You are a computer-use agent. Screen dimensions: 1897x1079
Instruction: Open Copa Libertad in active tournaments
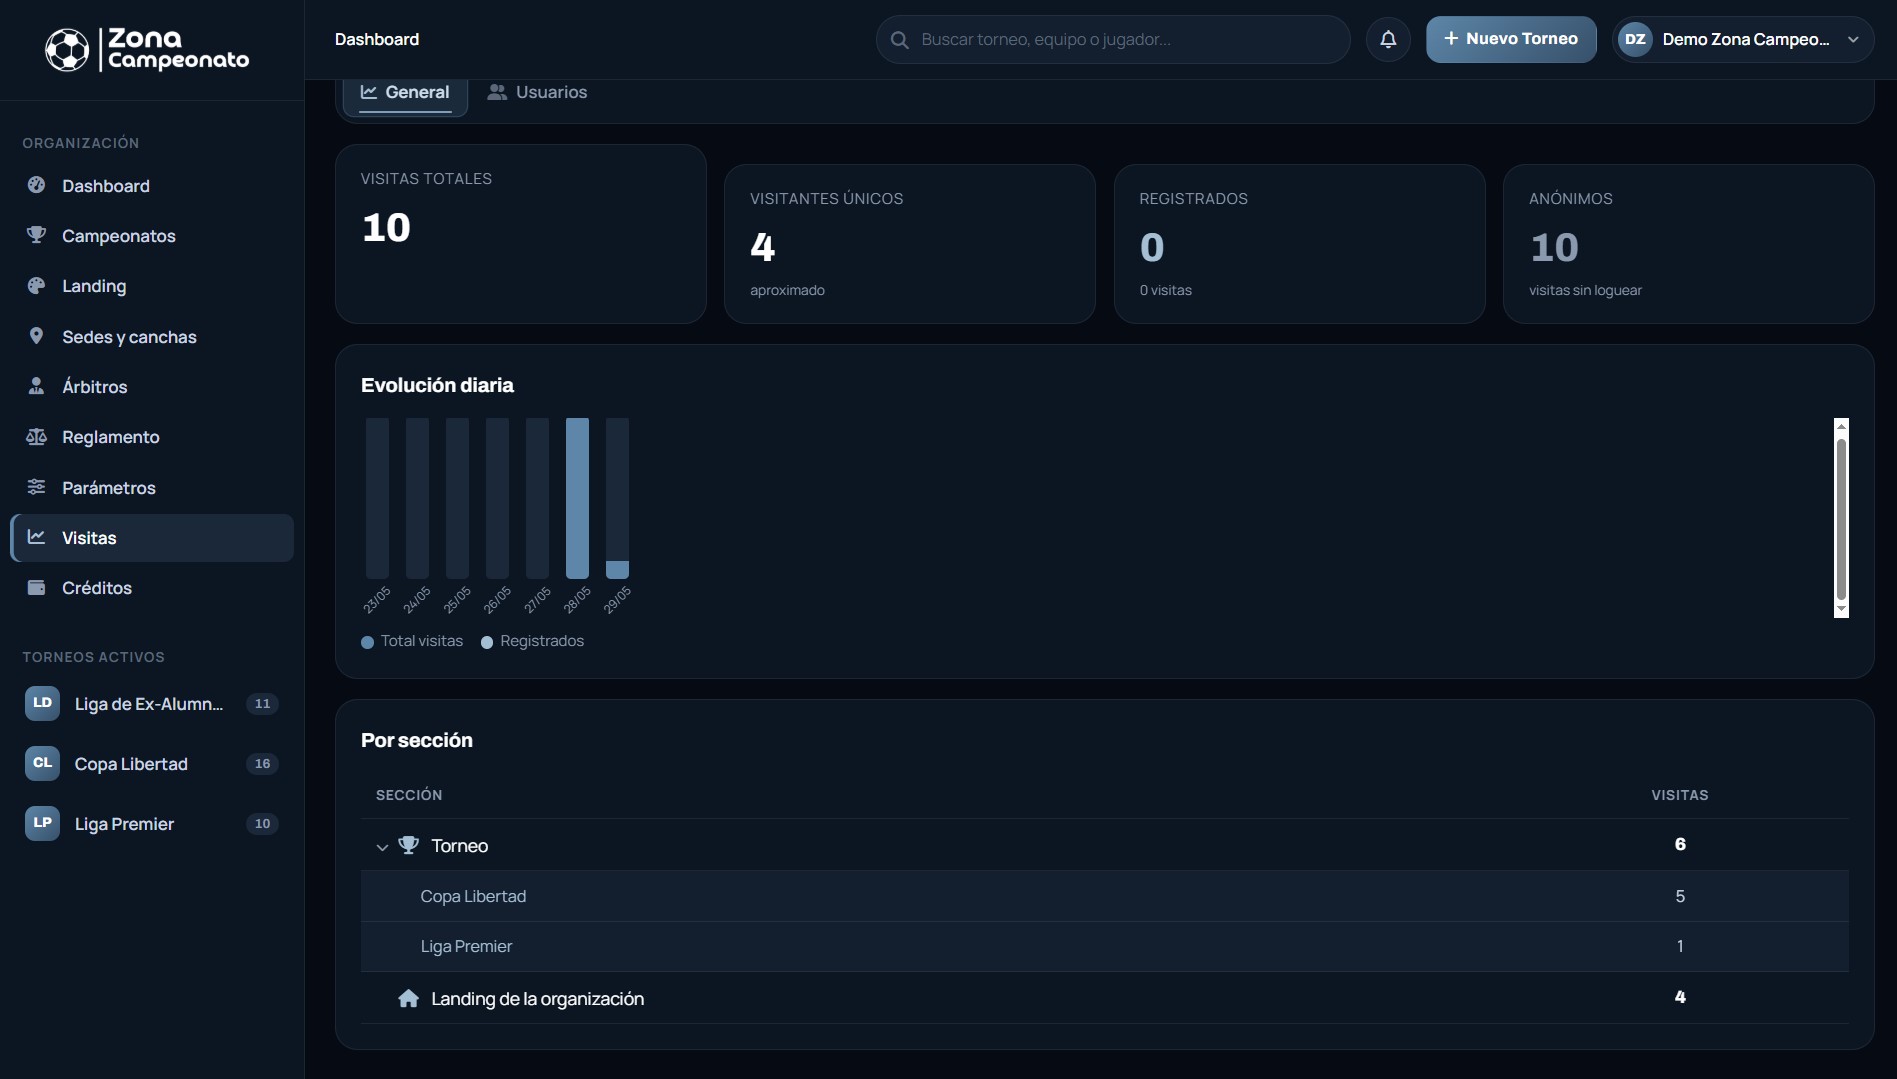tap(152, 764)
